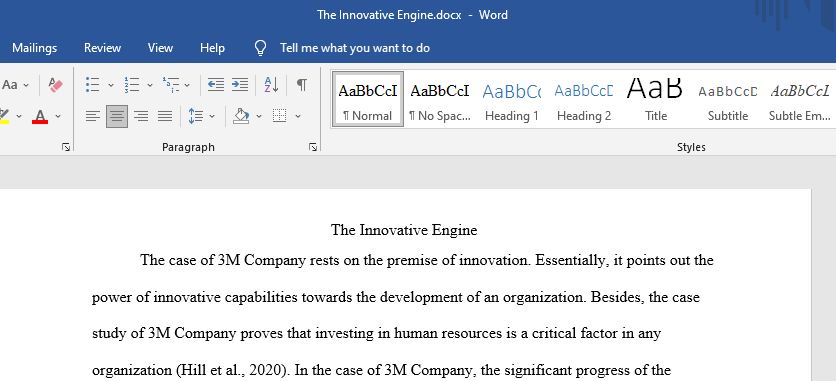
Task: Click the Increase Indent icon
Action: pos(240,85)
